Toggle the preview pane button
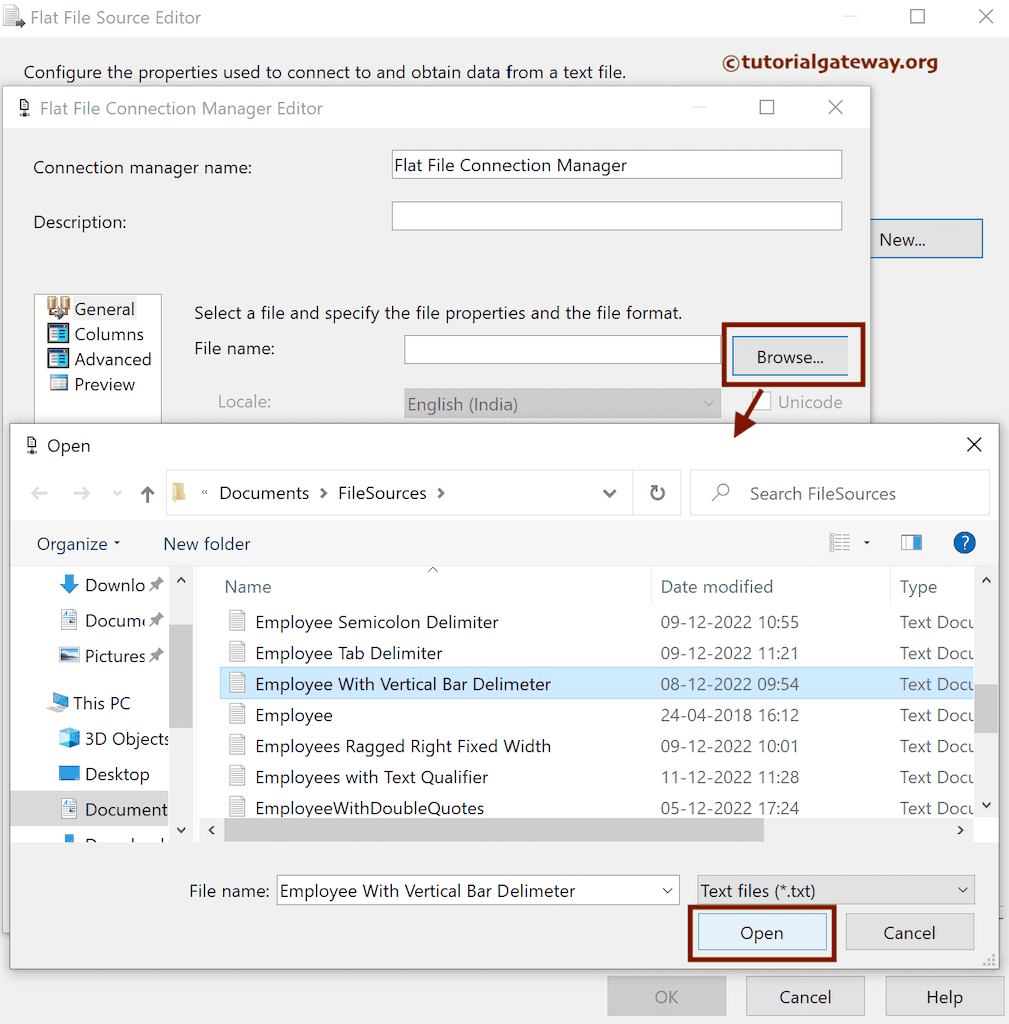1009x1024 pixels. coord(911,542)
